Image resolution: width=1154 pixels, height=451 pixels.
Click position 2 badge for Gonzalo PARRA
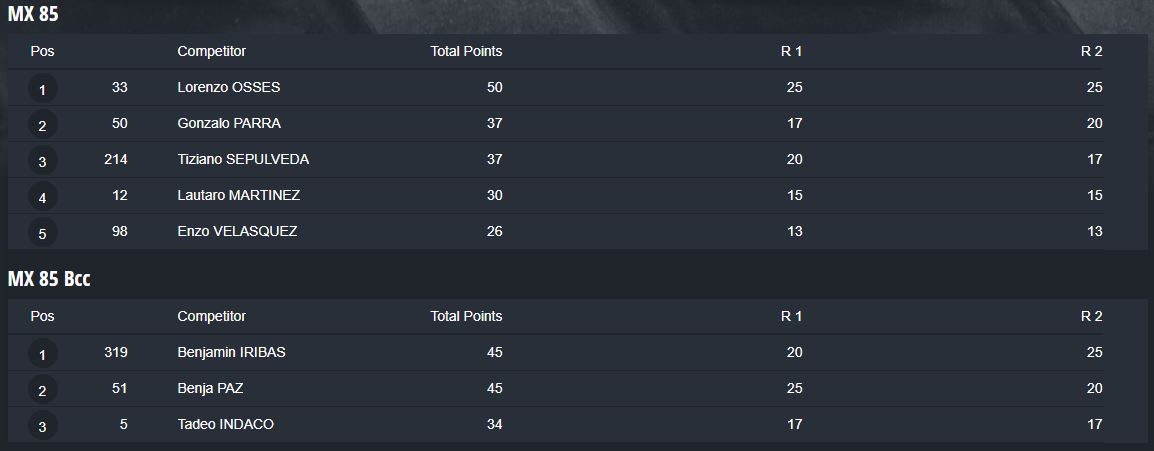pyautogui.click(x=42, y=125)
